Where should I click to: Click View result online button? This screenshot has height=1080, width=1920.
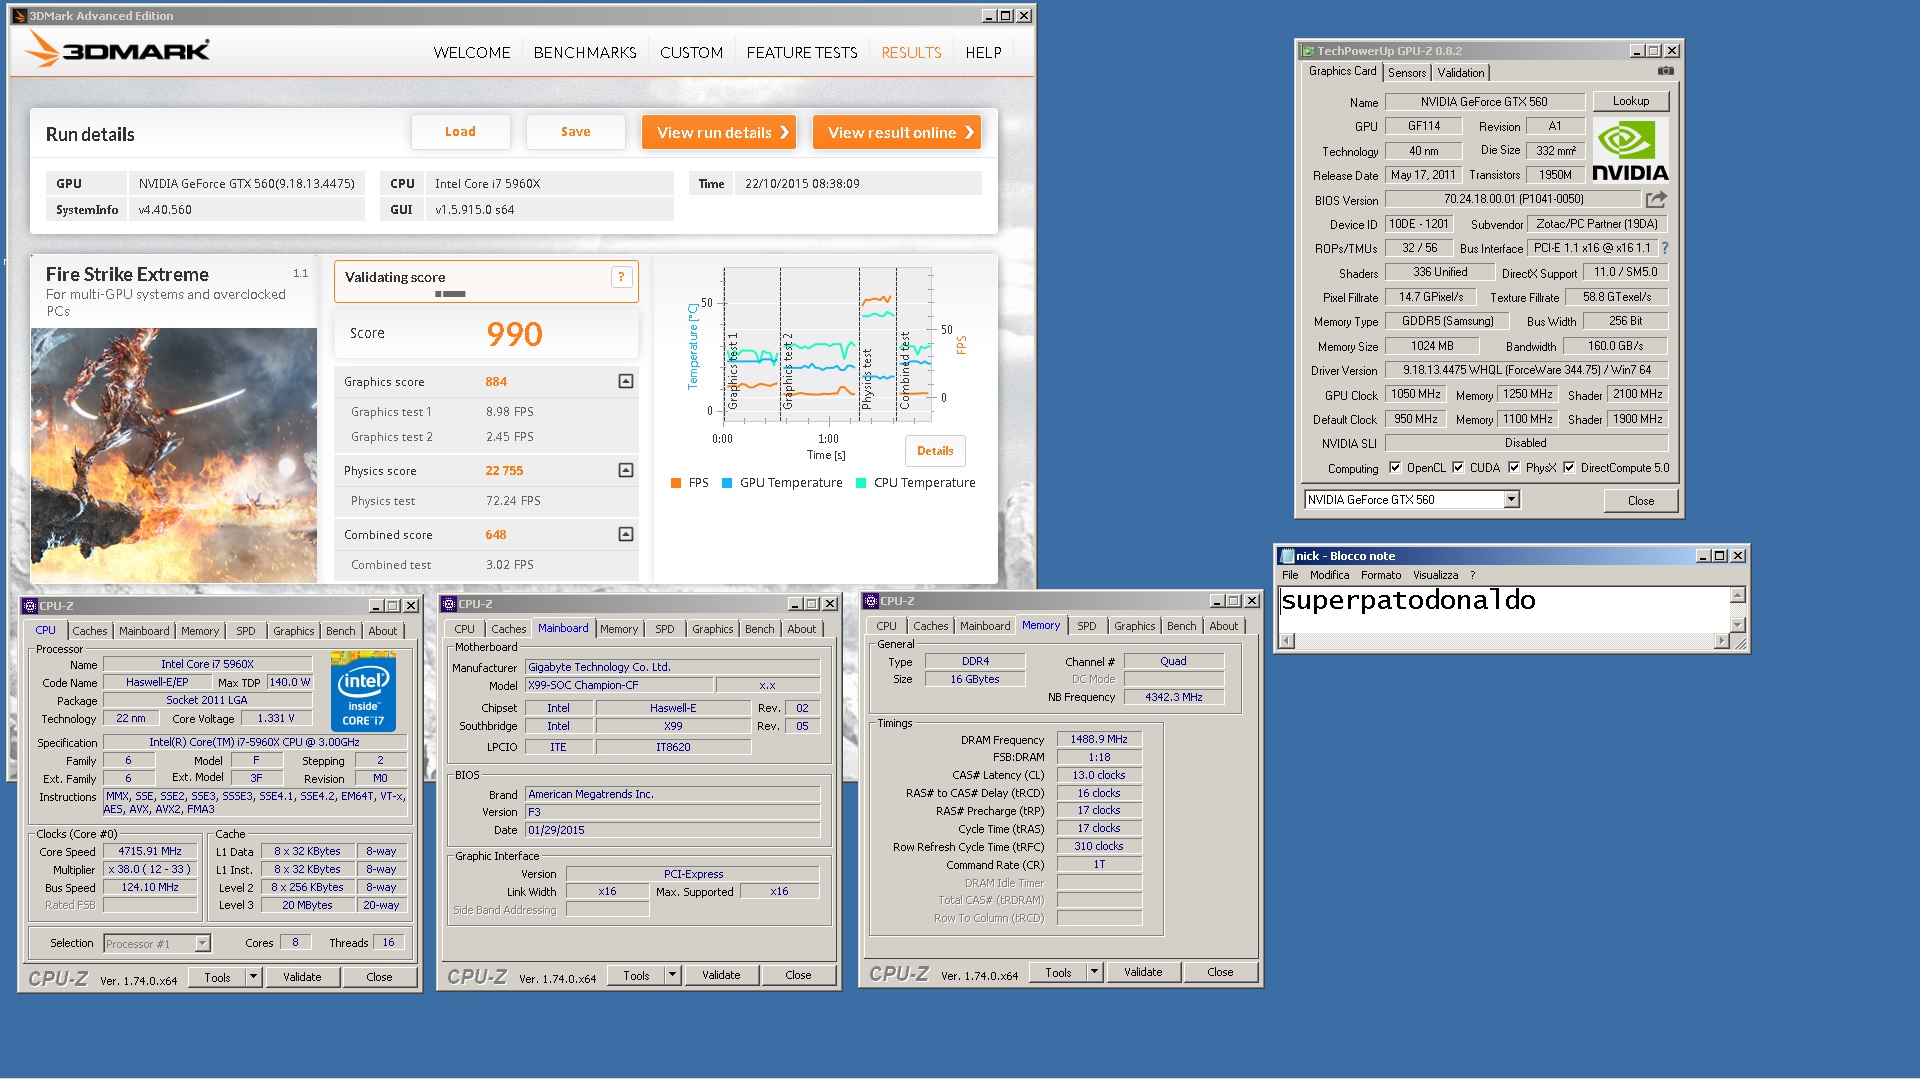point(897,132)
